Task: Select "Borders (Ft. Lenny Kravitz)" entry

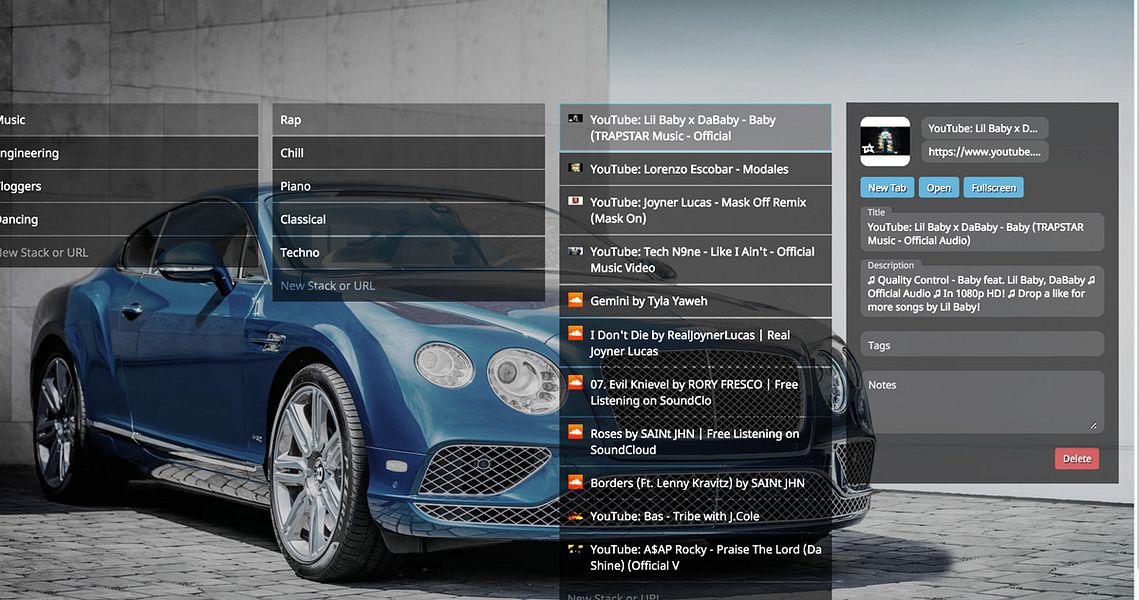Action: point(695,483)
